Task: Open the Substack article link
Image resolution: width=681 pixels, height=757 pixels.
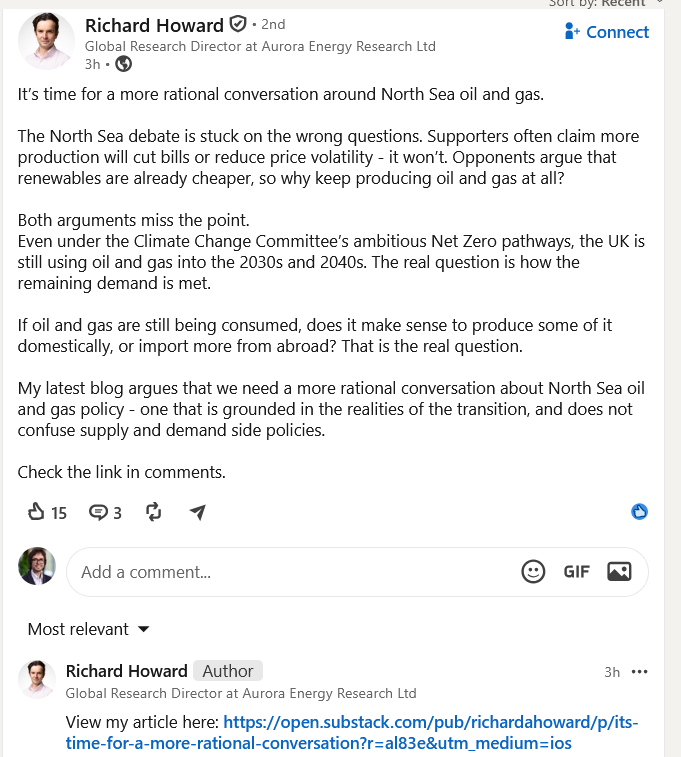Action: 352,732
